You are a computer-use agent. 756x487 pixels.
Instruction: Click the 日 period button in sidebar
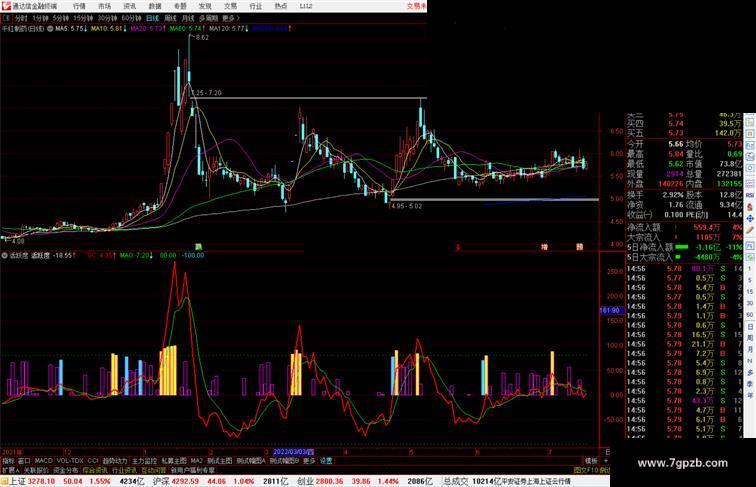click(750, 326)
